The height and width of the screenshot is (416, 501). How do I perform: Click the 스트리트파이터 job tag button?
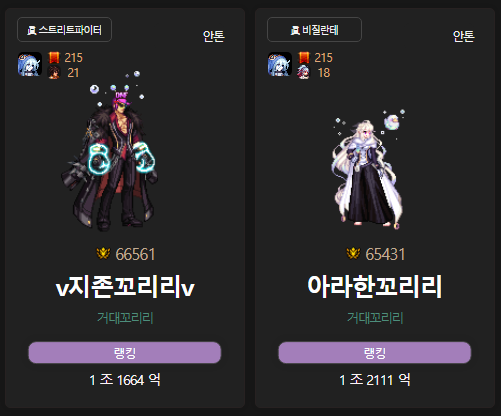(x=64, y=30)
